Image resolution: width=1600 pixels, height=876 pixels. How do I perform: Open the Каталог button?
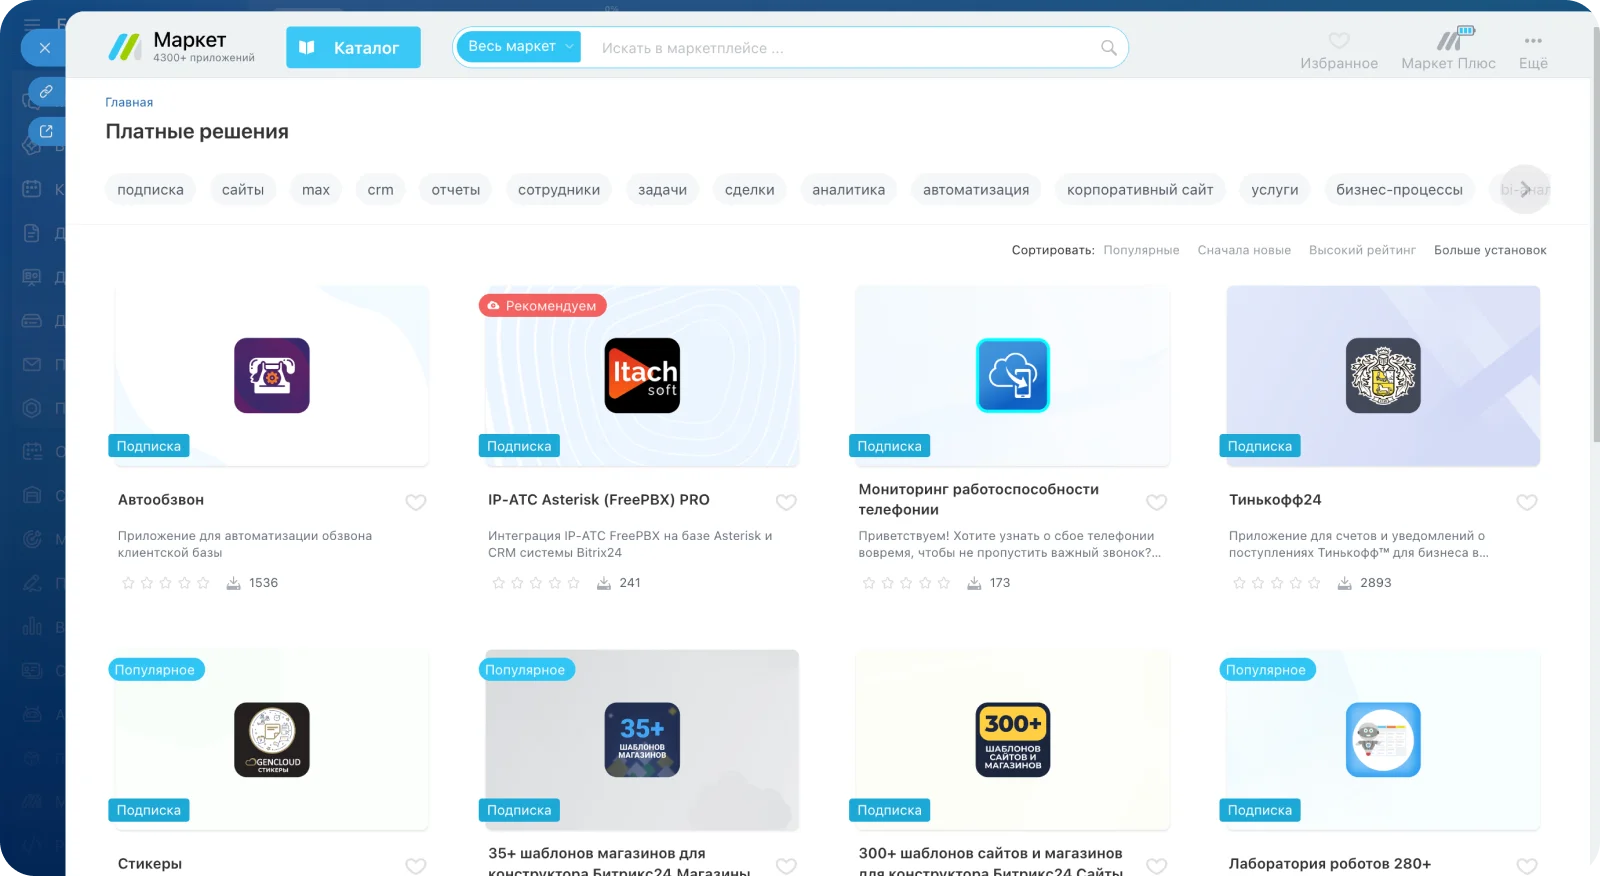(x=353, y=47)
